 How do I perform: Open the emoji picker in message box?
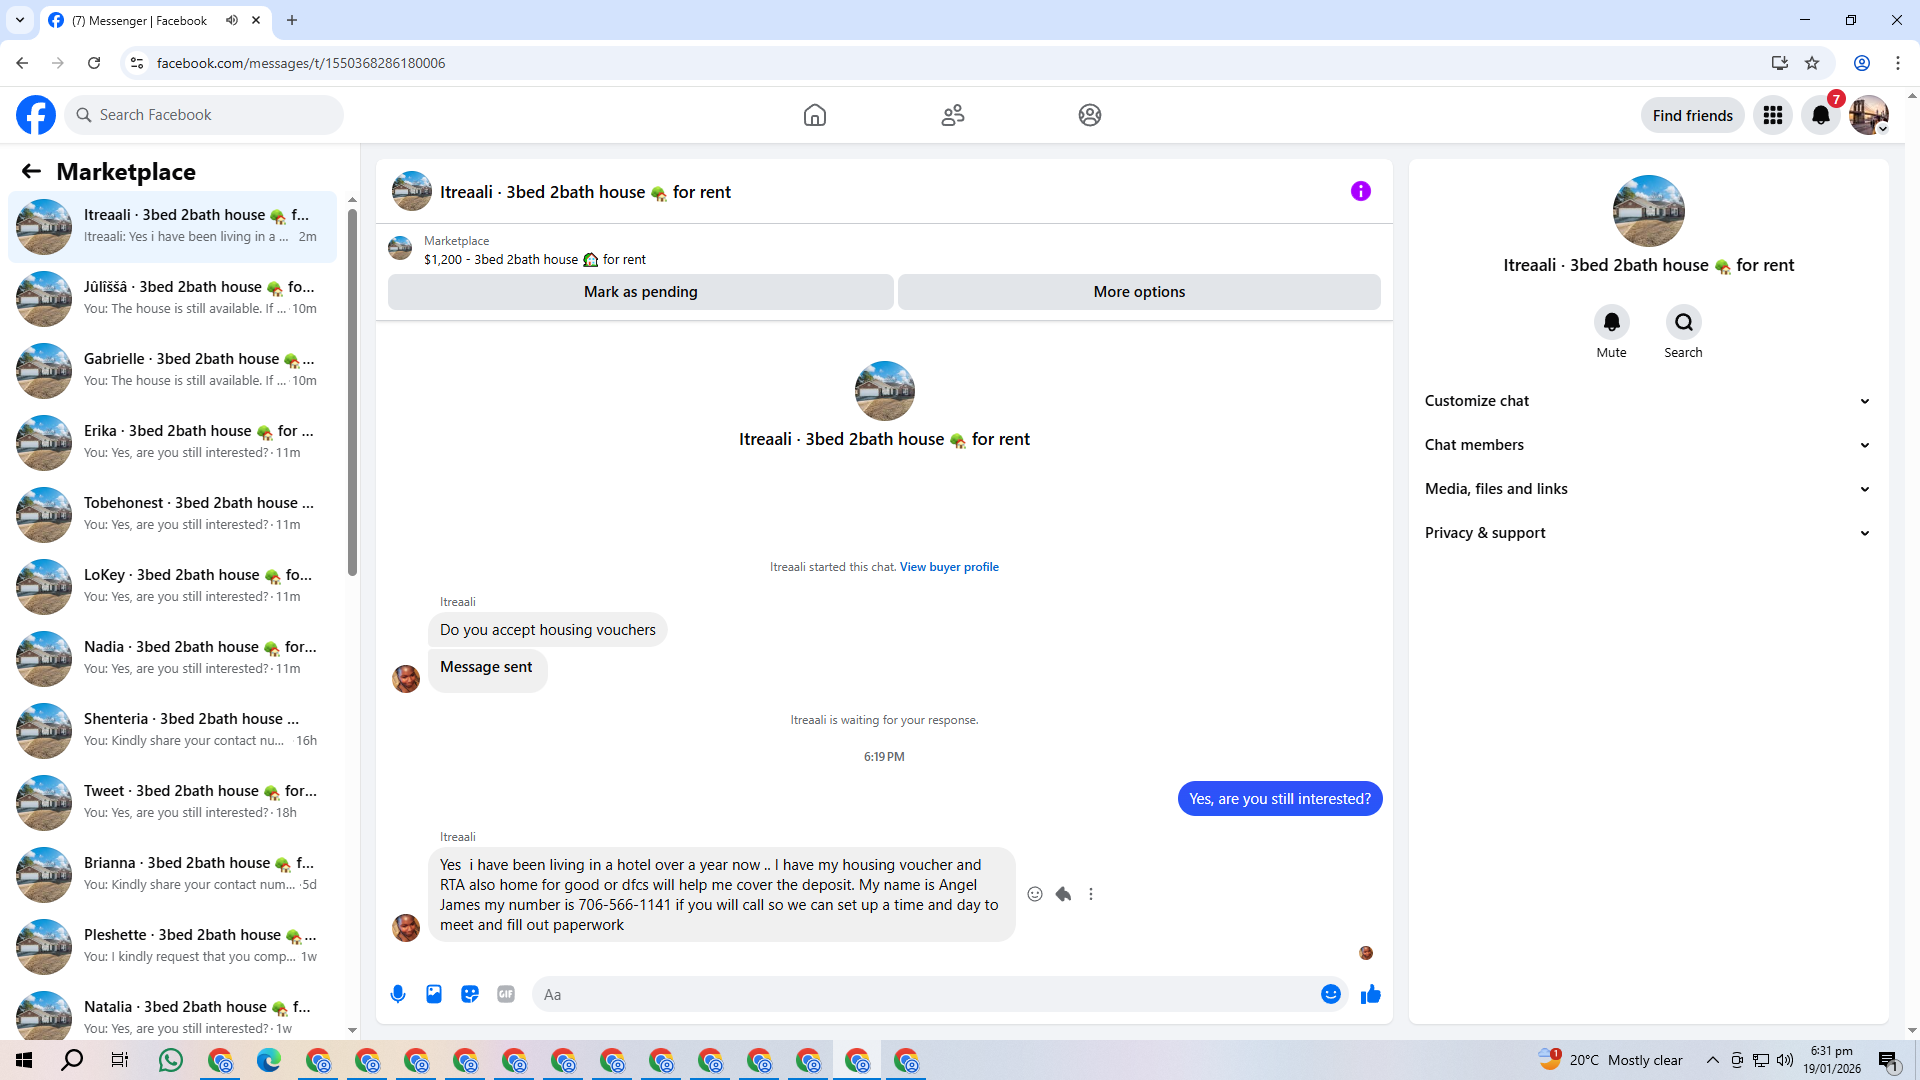point(1330,994)
